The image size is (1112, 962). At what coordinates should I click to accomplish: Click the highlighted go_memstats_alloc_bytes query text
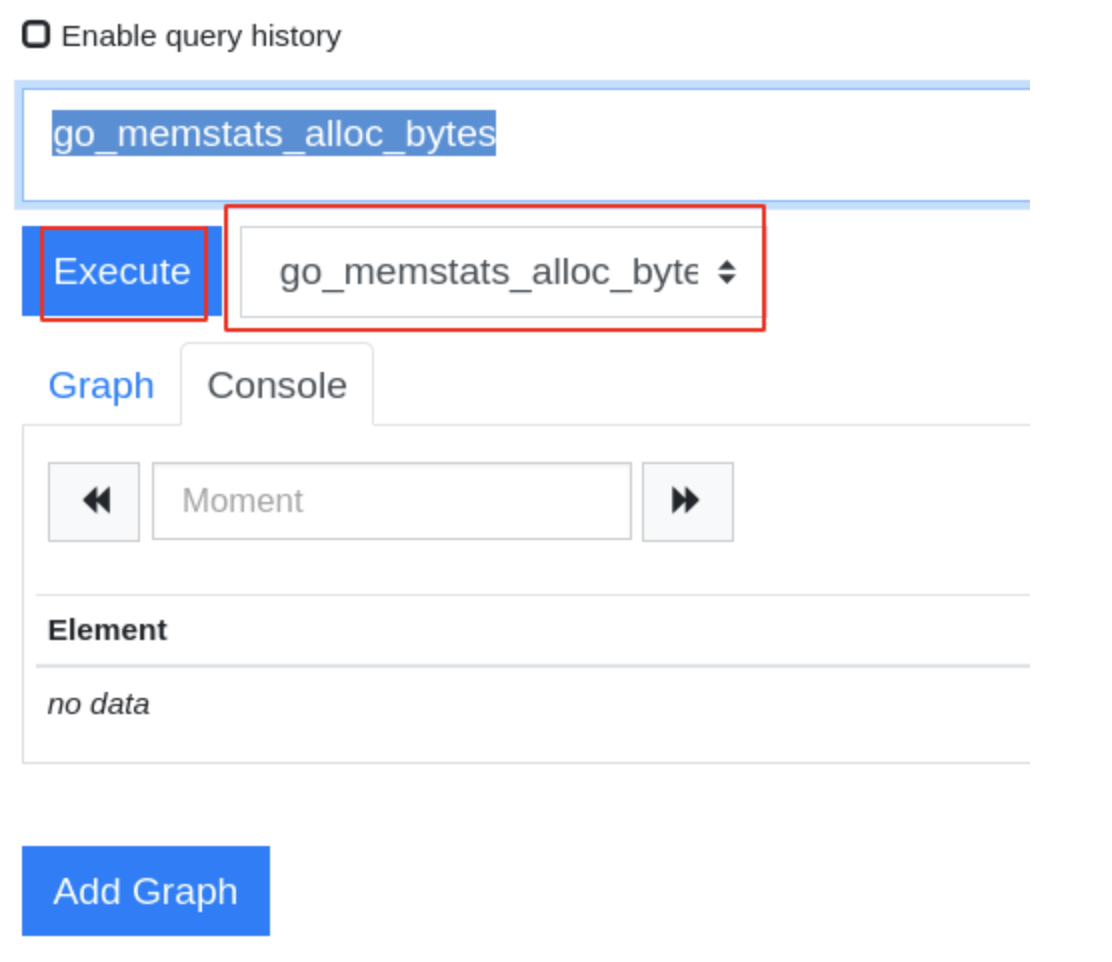(x=274, y=133)
